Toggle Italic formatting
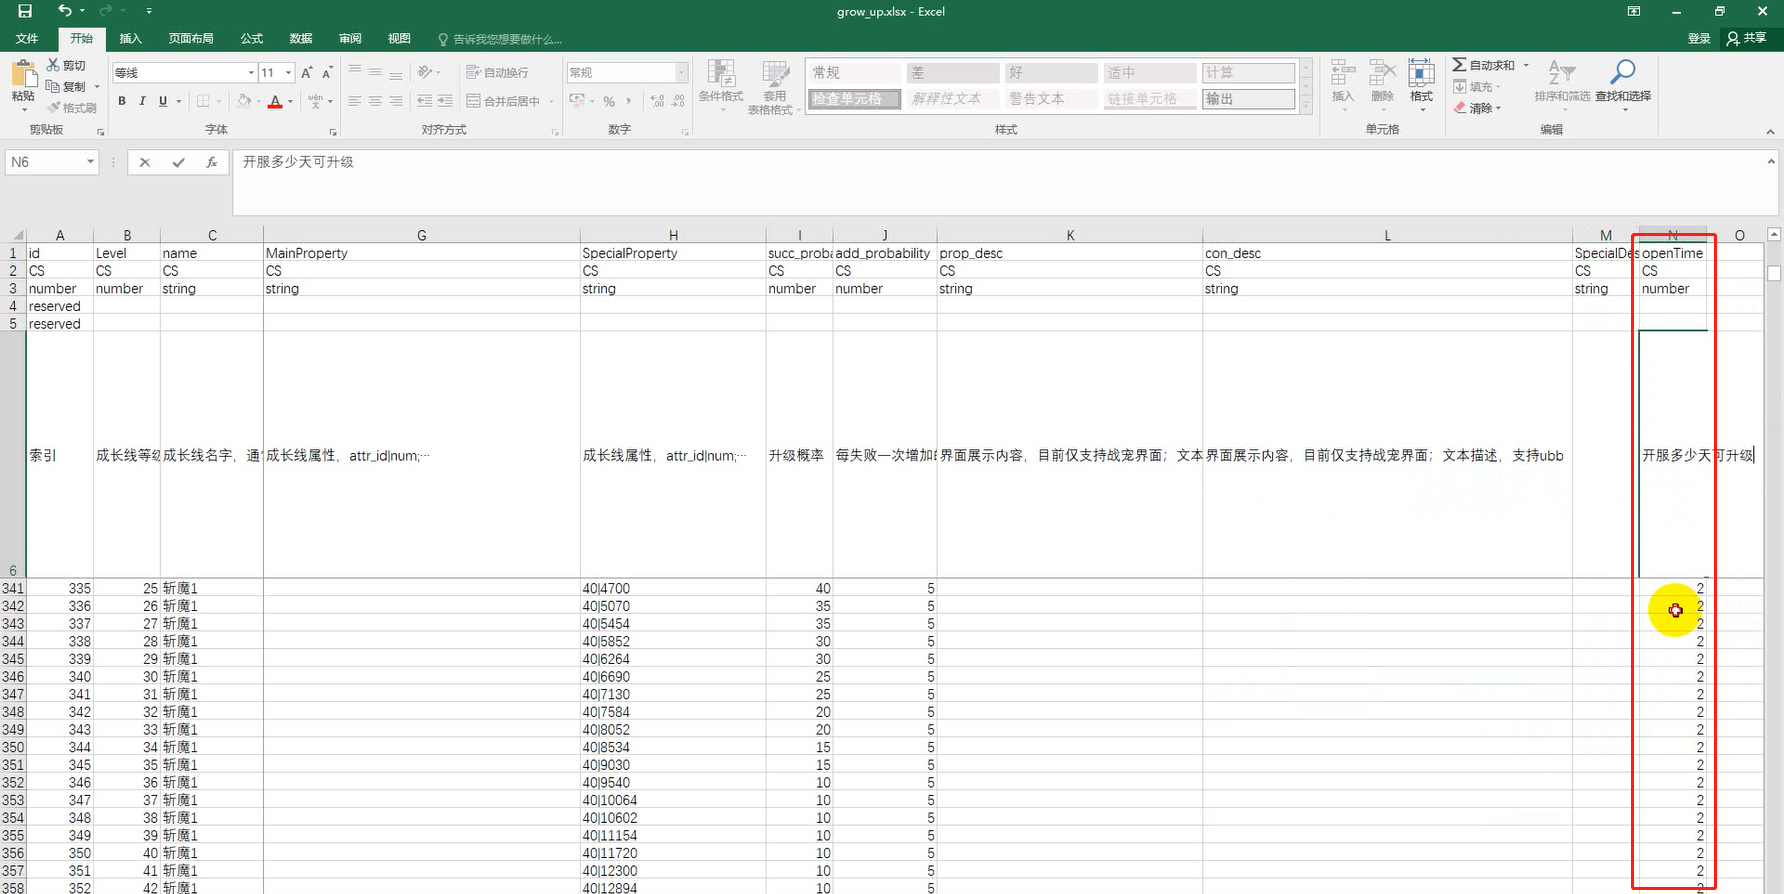1784x894 pixels. pos(142,101)
